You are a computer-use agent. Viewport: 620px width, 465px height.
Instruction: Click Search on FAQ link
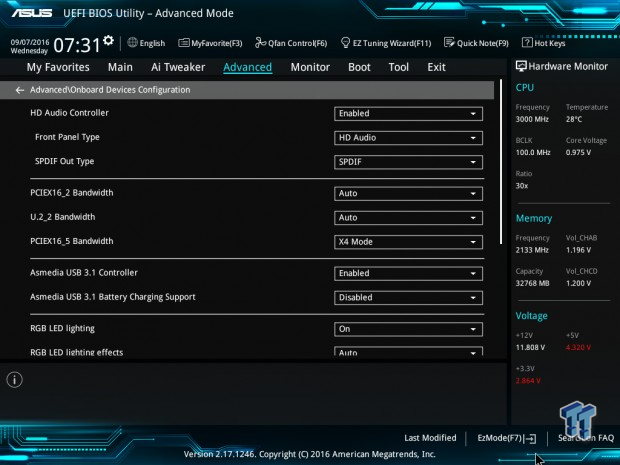tap(586, 438)
